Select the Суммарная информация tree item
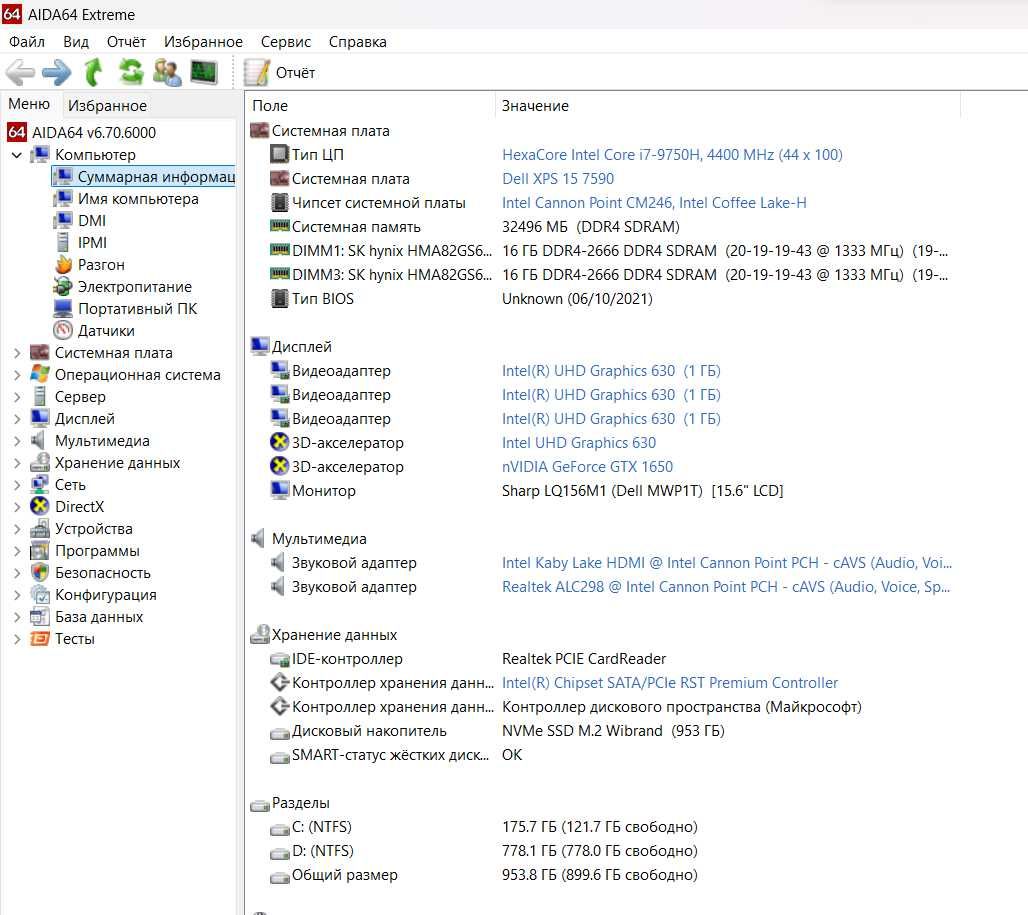Image resolution: width=1028 pixels, height=915 pixels. 144,177
